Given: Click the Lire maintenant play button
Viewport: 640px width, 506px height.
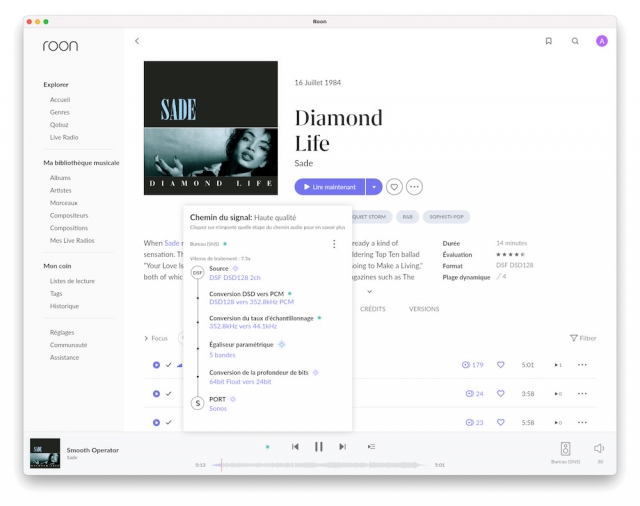Looking at the screenshot, I should (x=330, y=187).
